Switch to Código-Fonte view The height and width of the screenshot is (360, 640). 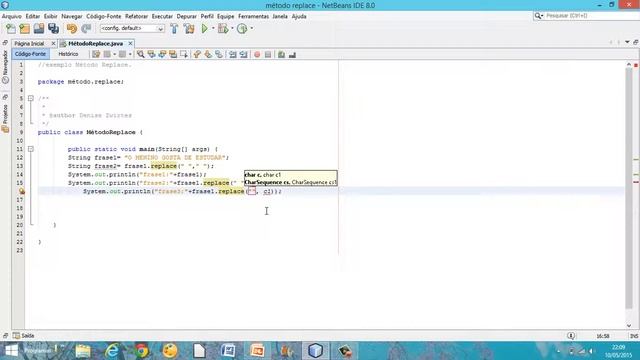(30, 54)
